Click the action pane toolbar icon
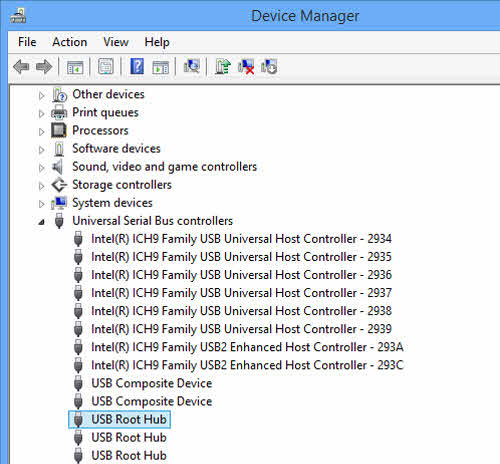The image size is (500, 464). pyautogui.click(x=161, y=67)
